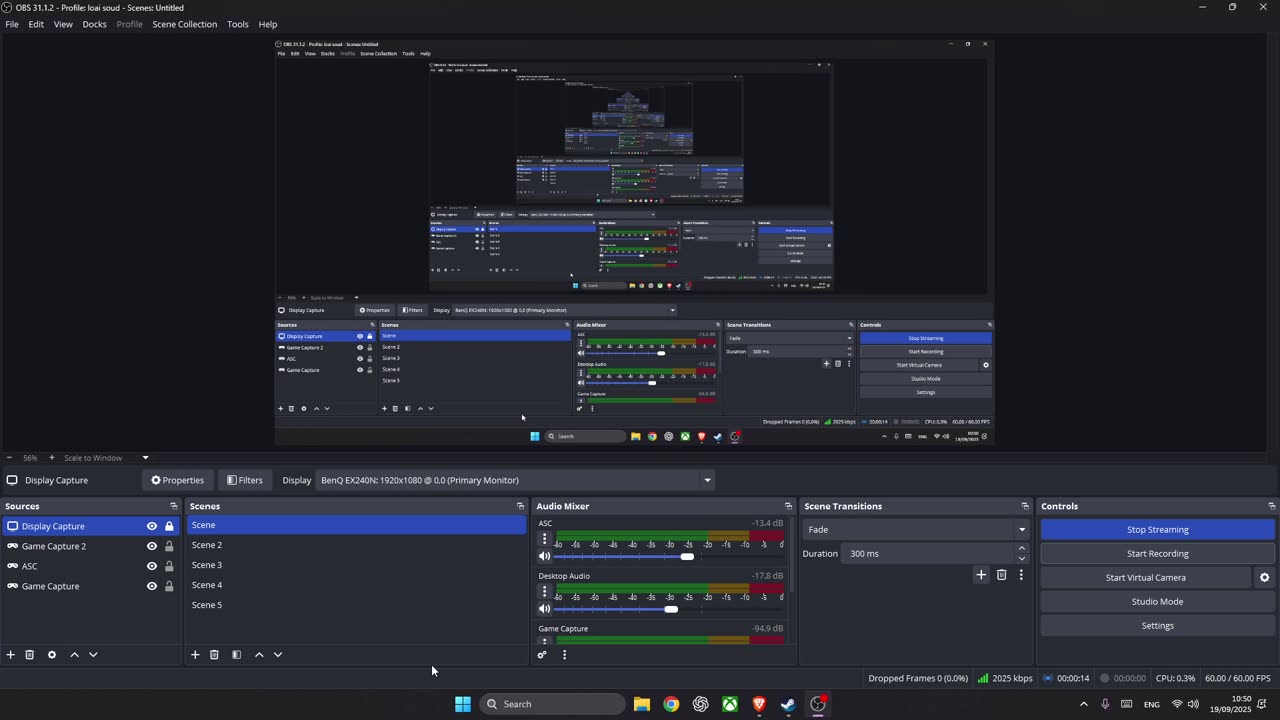Start the Virtual Camera
The width and height of the screenshot is (1280, 720).
(x=1146, y=578)
